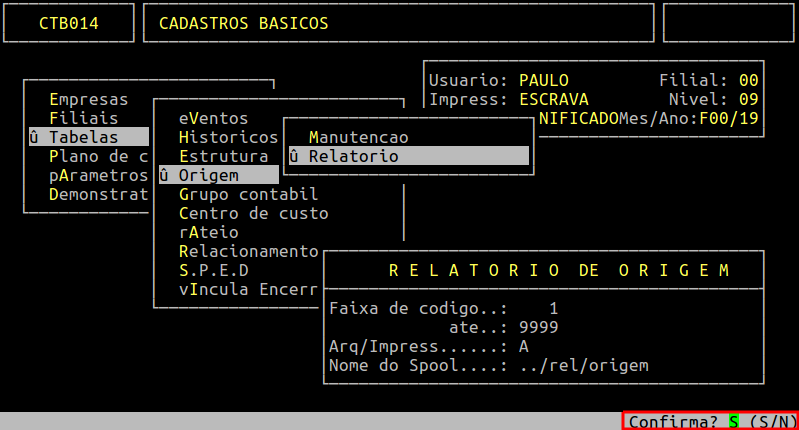Choose the Plano de c menu entry
Viewport: 799px width, 430px height.
tap(98, 156)
